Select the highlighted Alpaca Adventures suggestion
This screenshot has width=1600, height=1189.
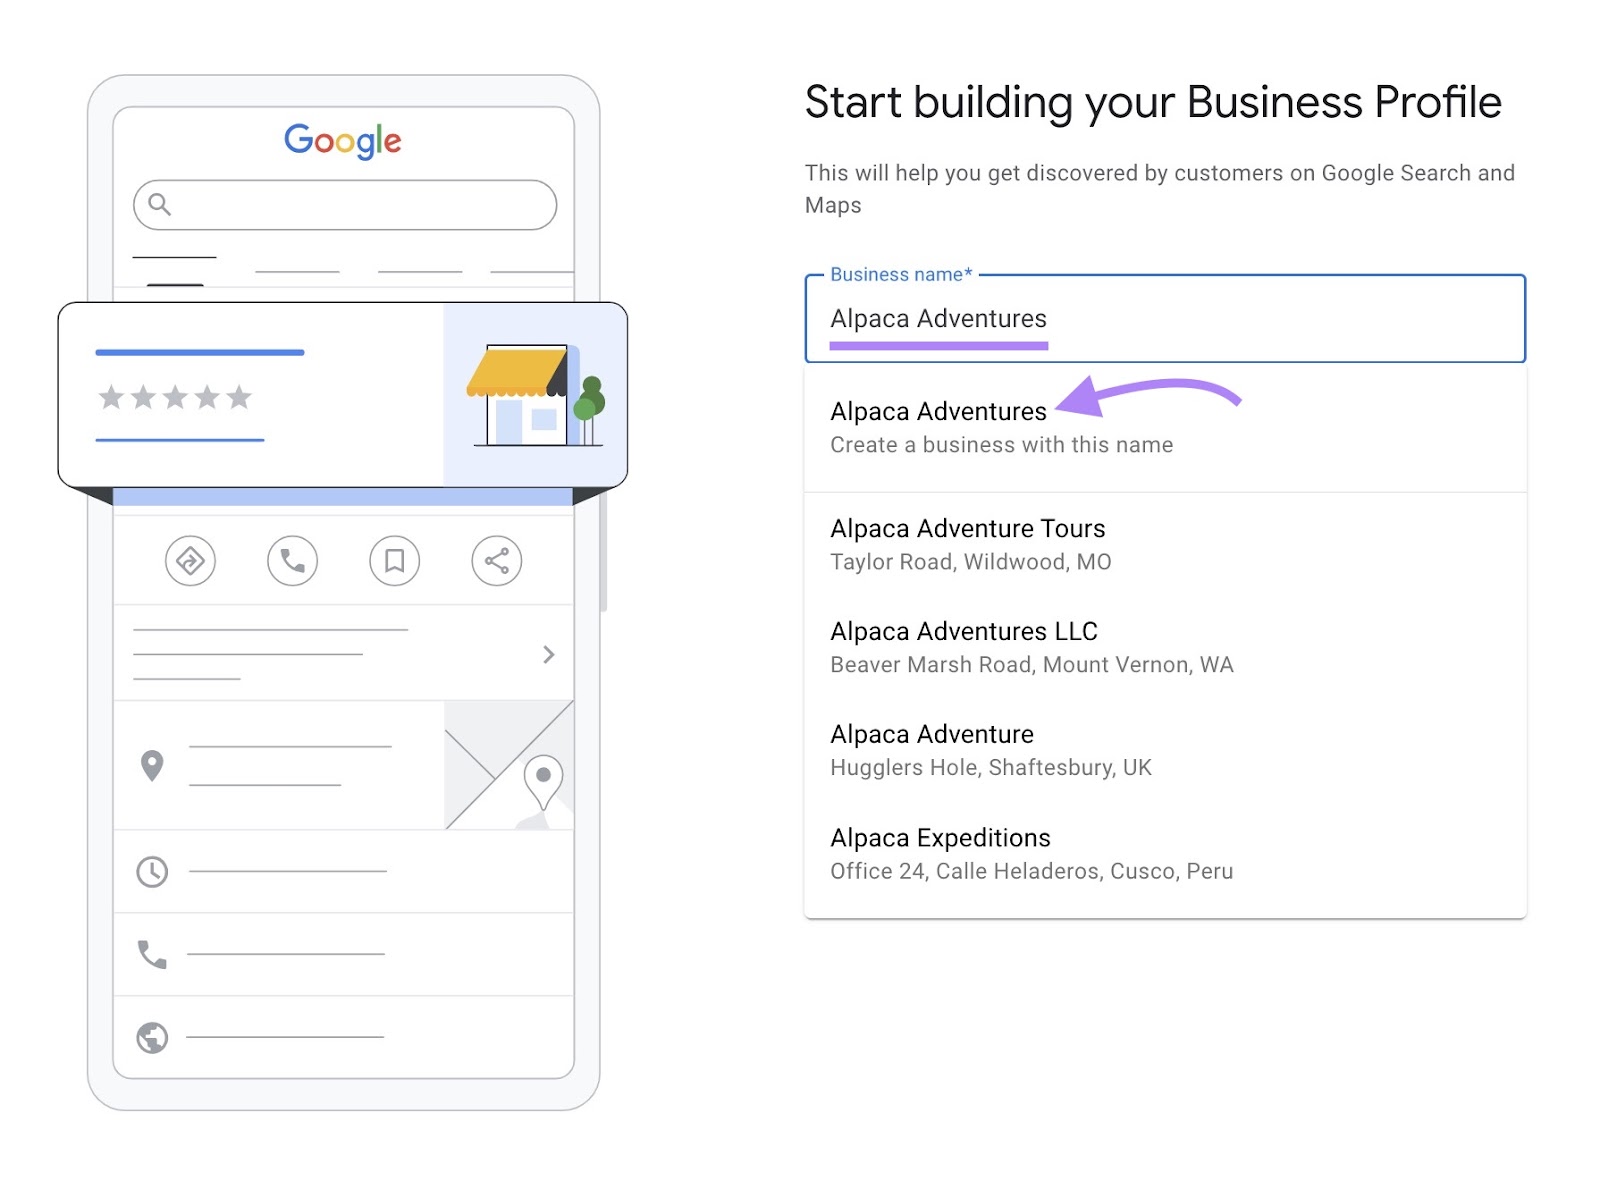(x=937, y=411)
